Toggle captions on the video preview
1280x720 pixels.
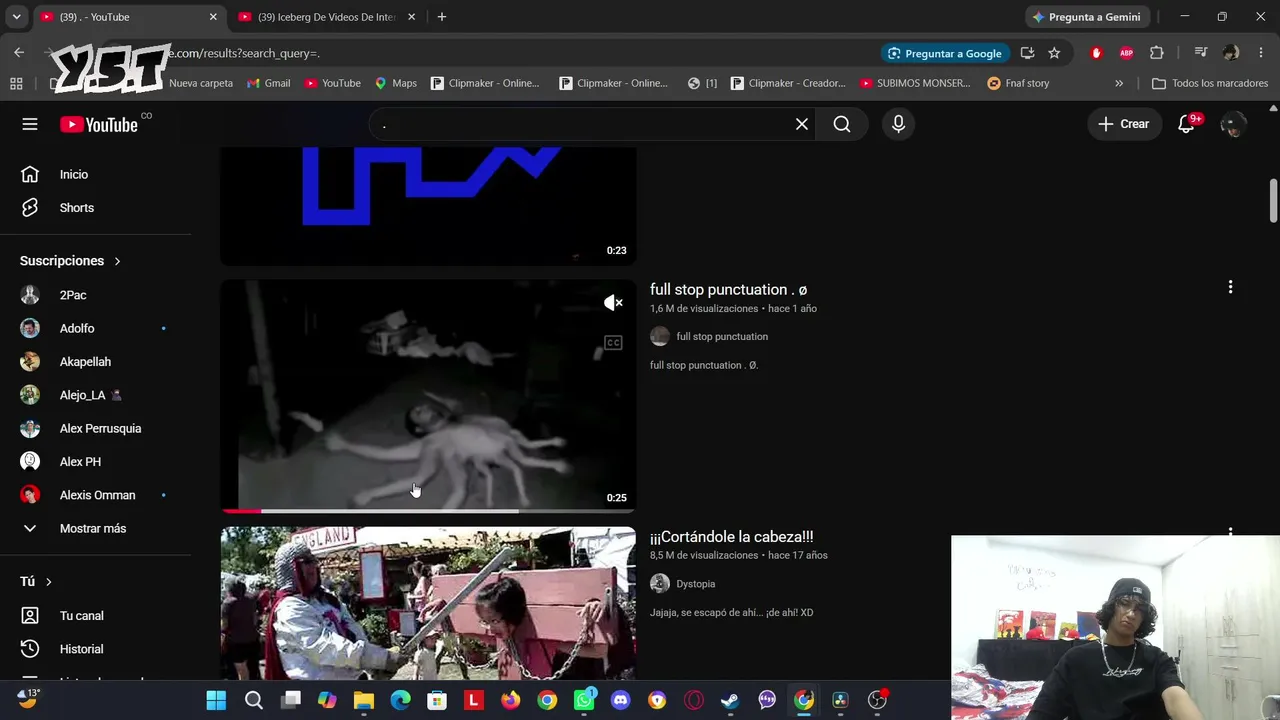click(613, 343)
